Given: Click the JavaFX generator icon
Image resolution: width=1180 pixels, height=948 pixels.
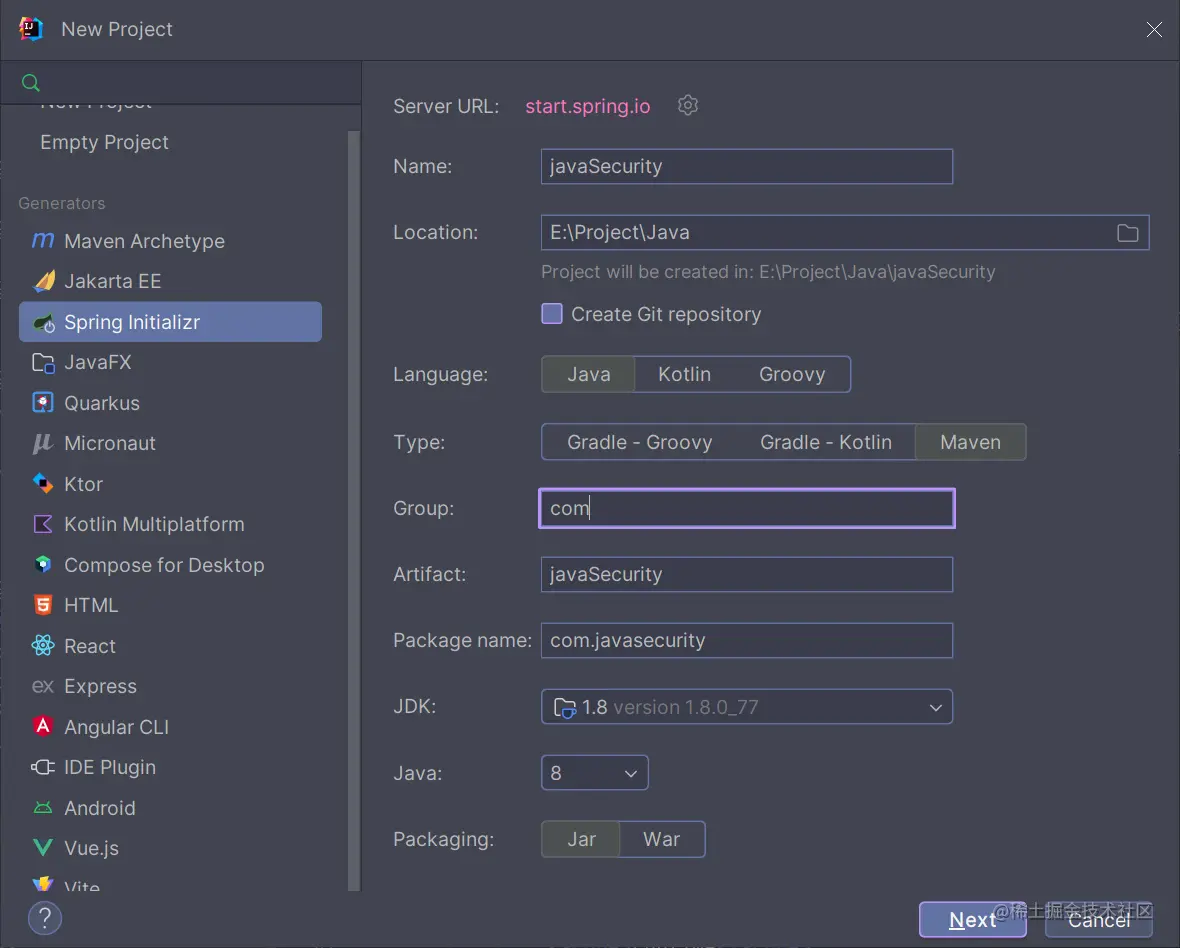Looking at the screenshot, I should tap(43, 363).
